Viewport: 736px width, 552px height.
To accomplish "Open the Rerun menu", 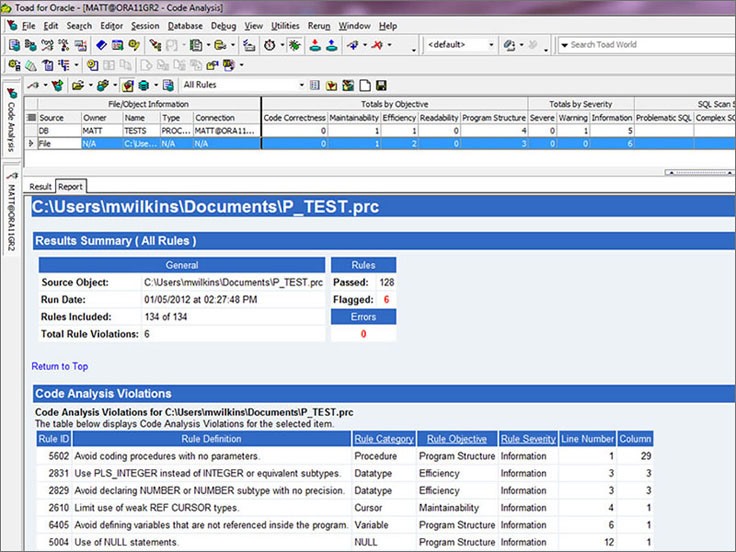I will [x=319, y=26].
